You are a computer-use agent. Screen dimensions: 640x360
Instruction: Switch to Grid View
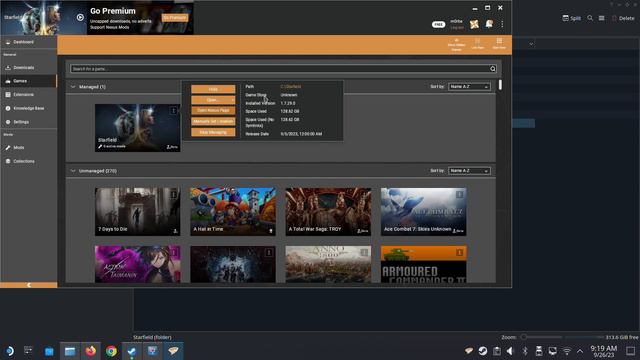coord(499,44)
